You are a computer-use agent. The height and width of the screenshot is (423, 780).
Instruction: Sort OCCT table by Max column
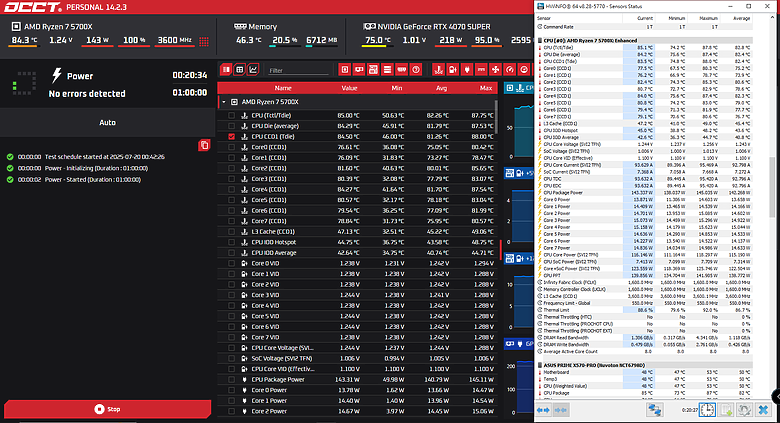(486, 88)
